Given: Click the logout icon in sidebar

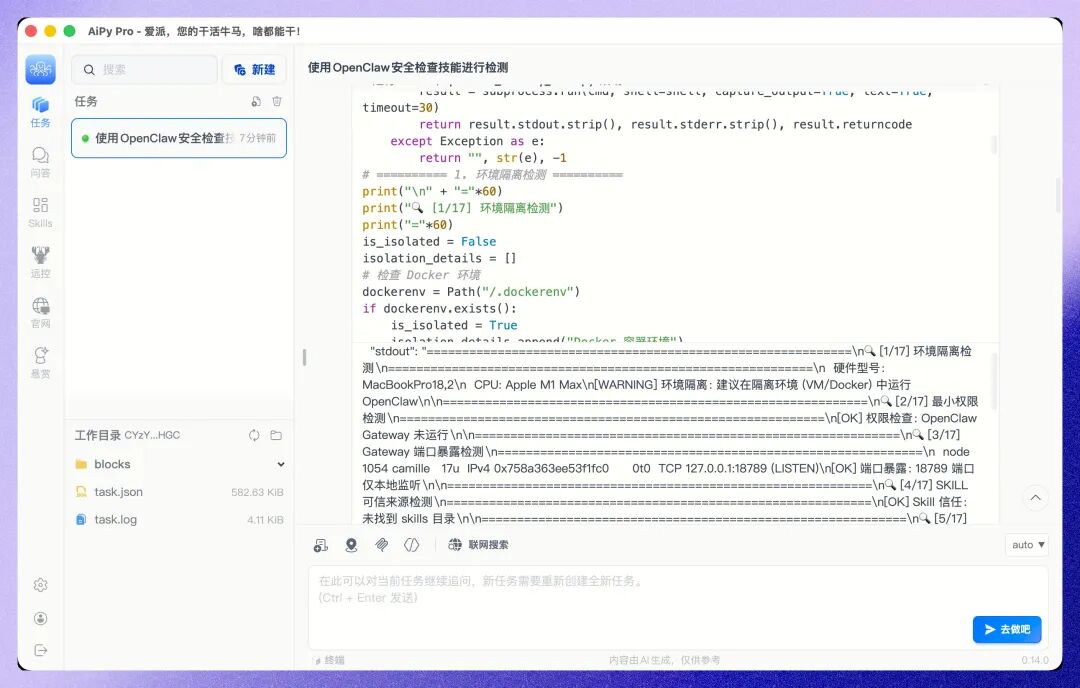Looking at the screenshot, I should [x=41, y=650].
